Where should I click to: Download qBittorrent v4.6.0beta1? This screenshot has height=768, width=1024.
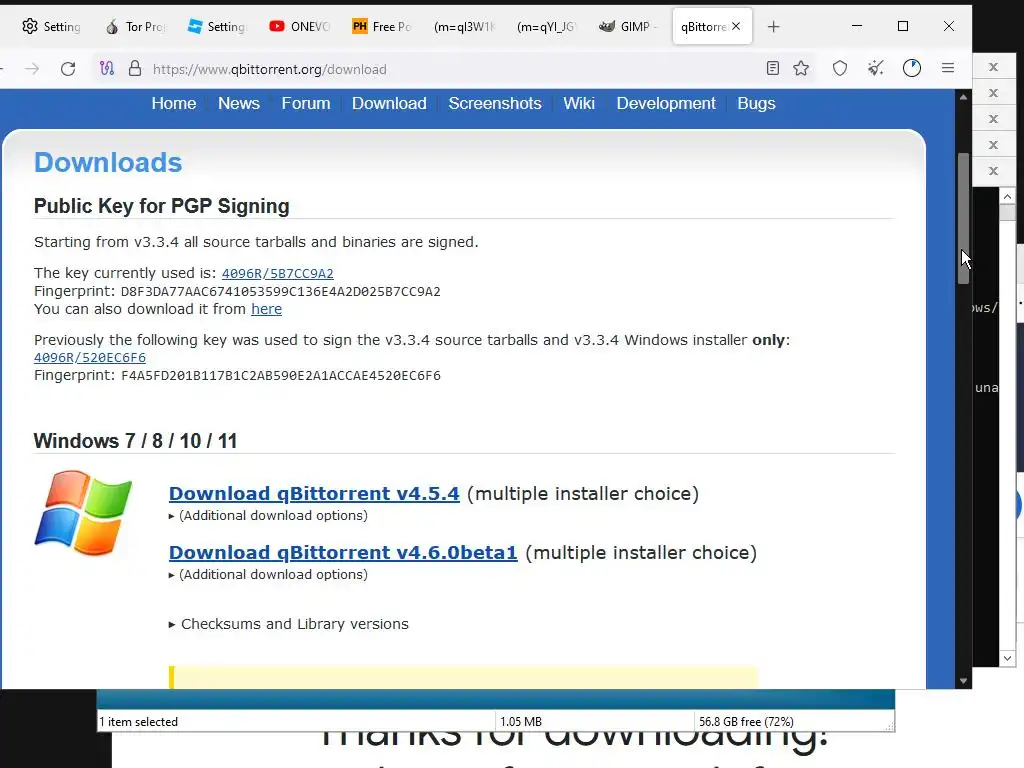click(343, 552)
